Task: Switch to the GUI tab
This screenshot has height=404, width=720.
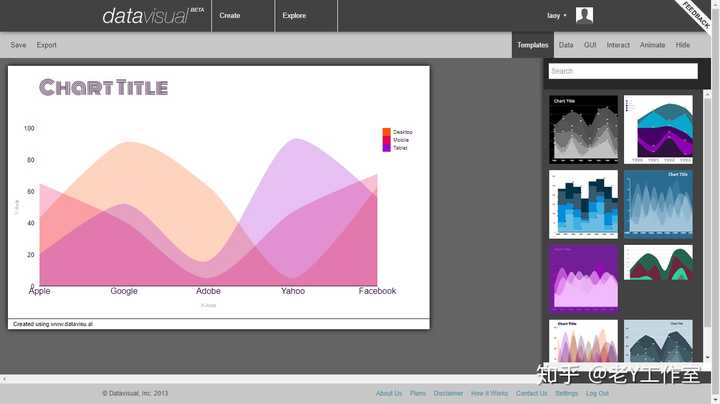Action: [x=590, y=45]
